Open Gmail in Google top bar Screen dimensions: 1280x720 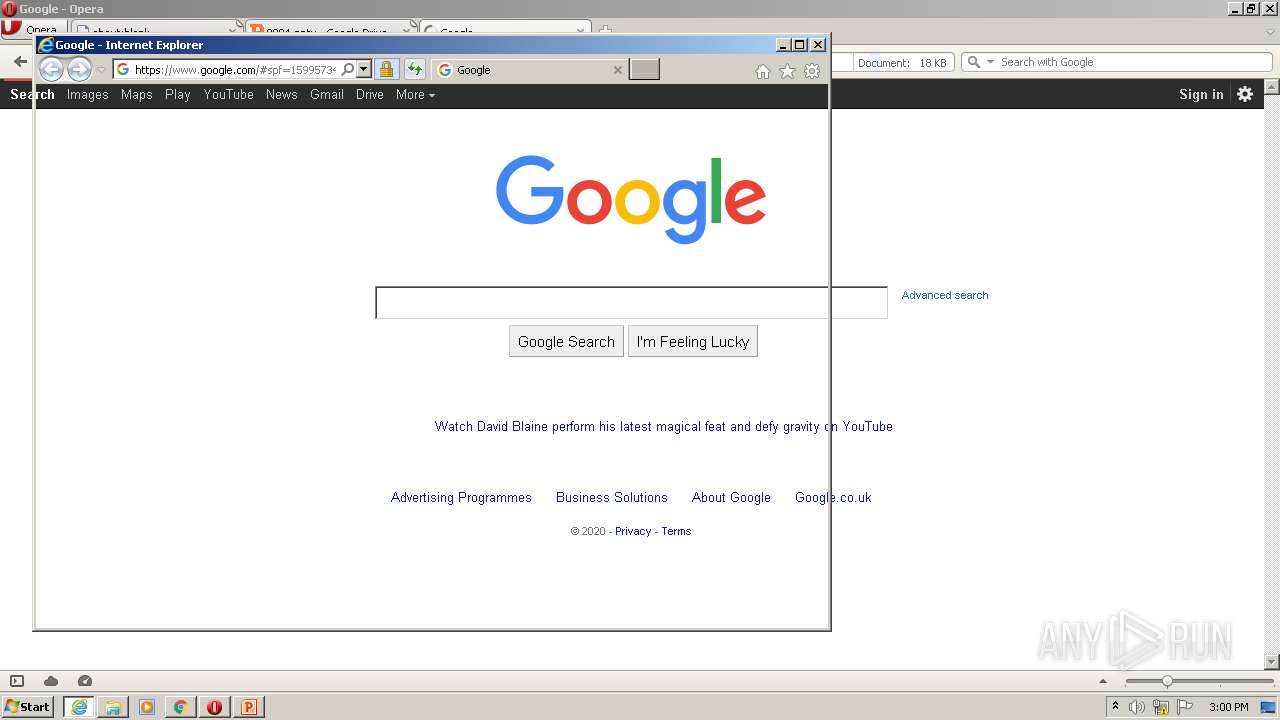coord(327,94)
